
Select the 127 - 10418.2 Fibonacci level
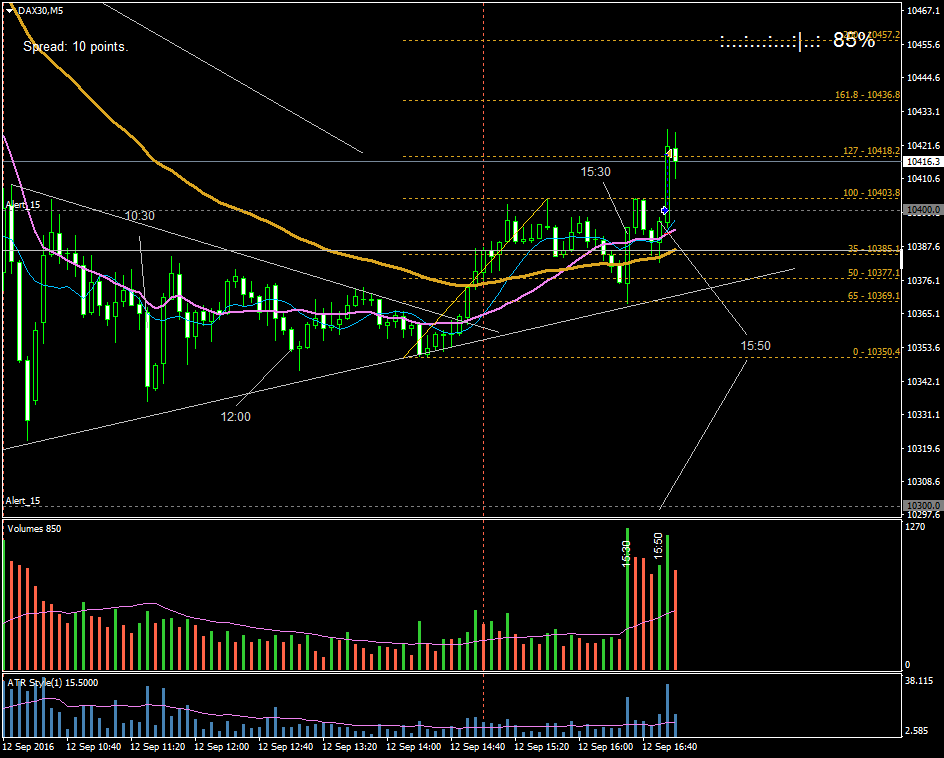tap(871, 151)
